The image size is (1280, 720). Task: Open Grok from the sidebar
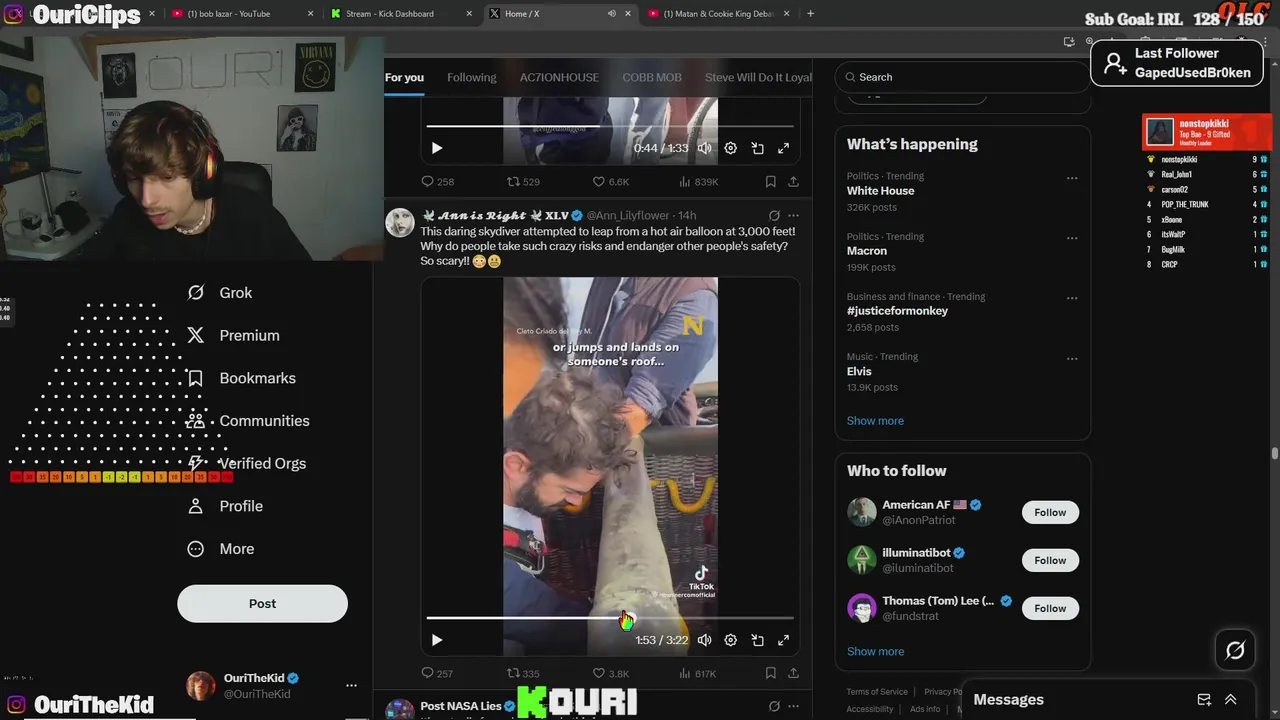coord(220,293)
